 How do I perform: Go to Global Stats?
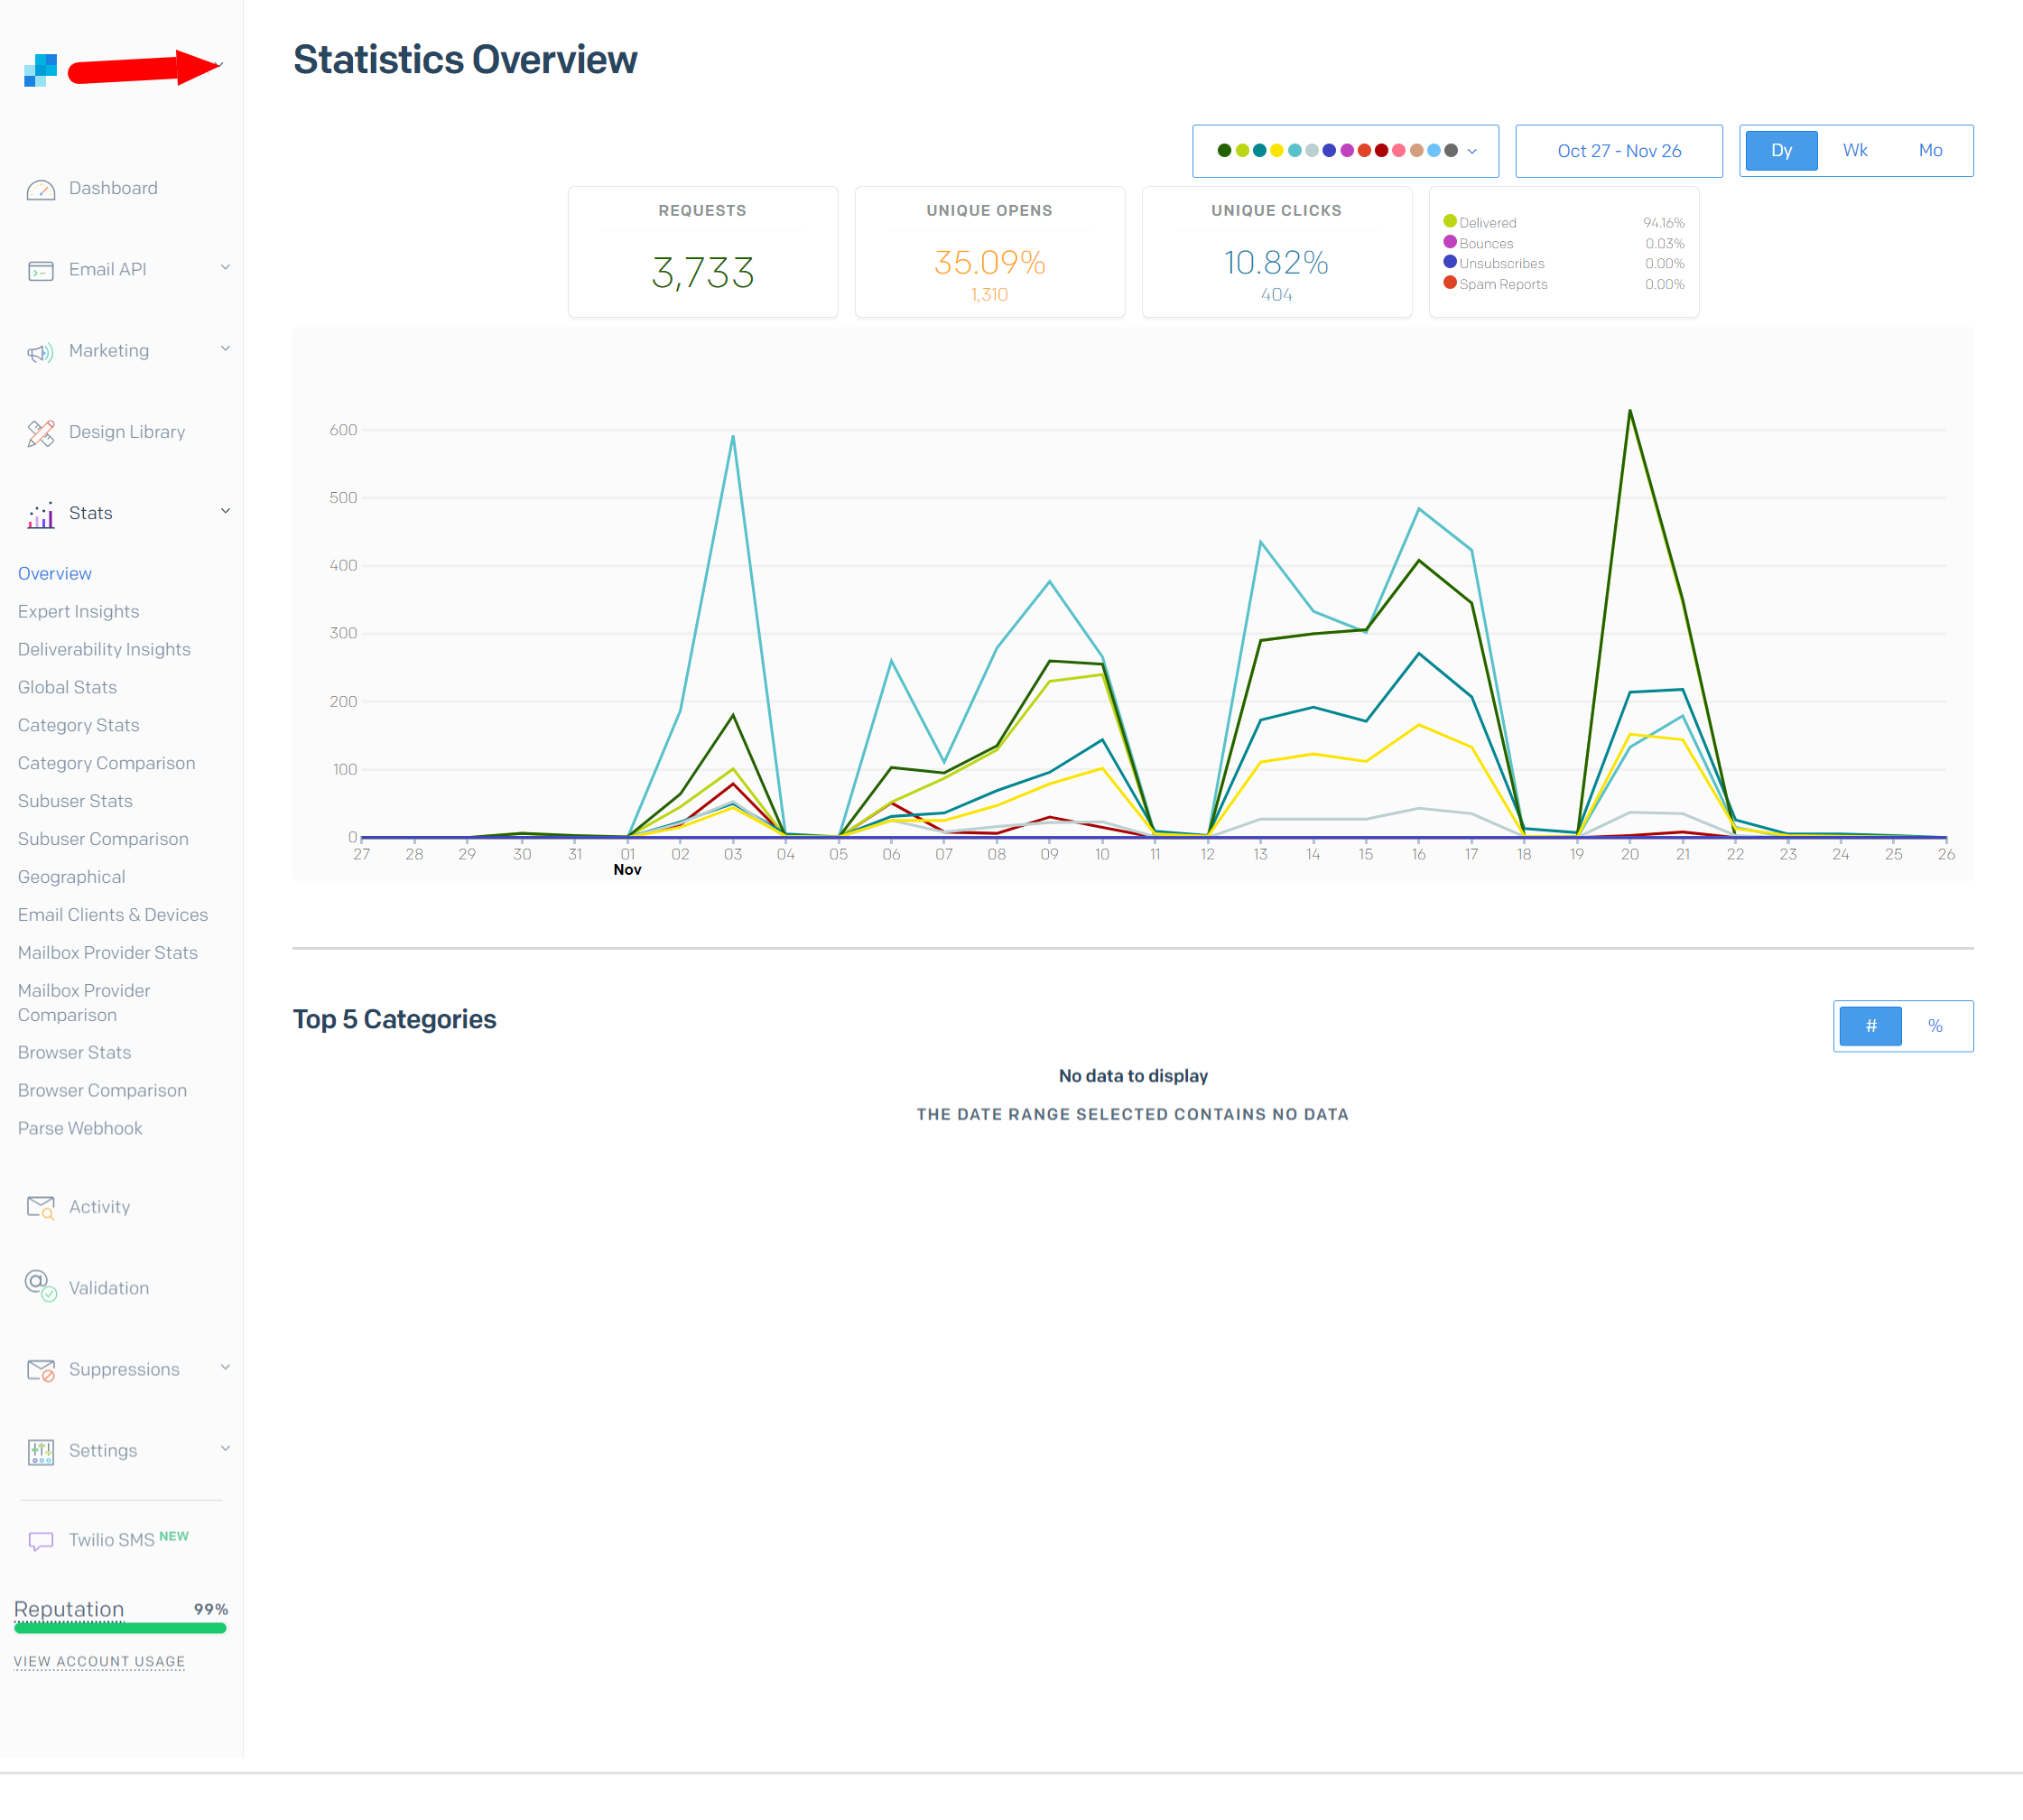pyautogui.click(x=67, y=688)
